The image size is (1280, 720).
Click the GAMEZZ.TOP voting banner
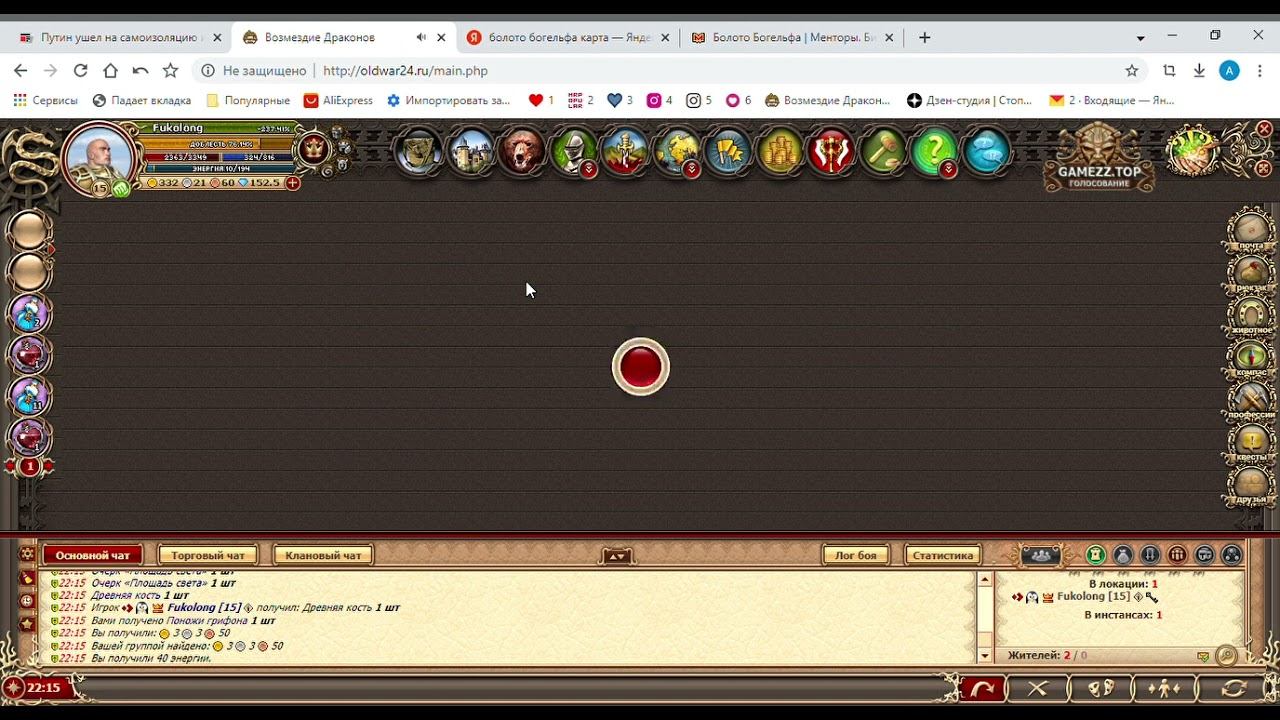pyautogui.click(x=1099, y=158)
